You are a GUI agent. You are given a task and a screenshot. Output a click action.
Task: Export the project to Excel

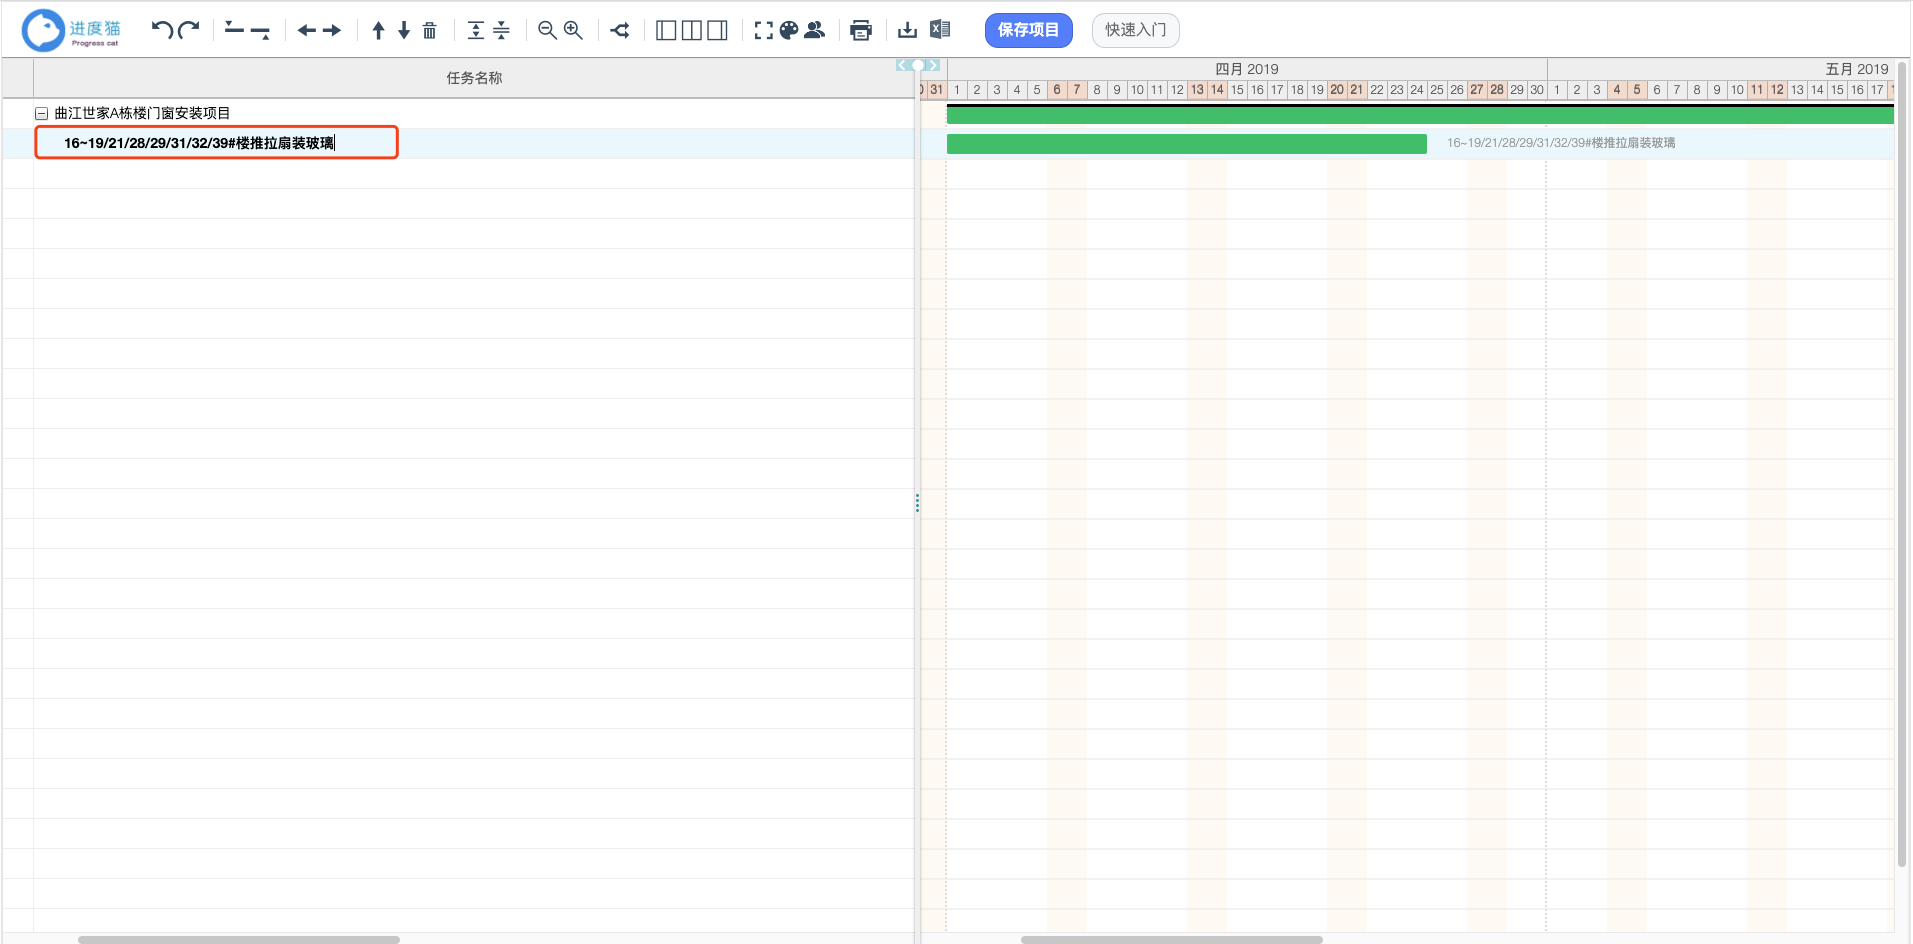(x=940, y=30)
